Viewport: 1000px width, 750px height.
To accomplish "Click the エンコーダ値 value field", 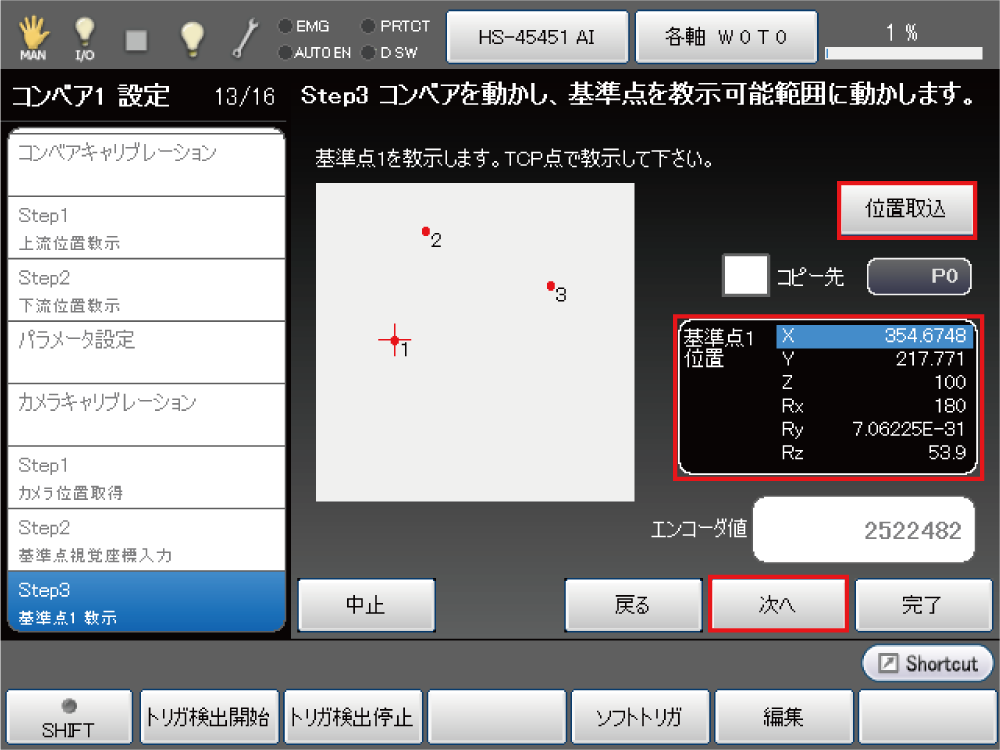I will (x=863, y=530).
